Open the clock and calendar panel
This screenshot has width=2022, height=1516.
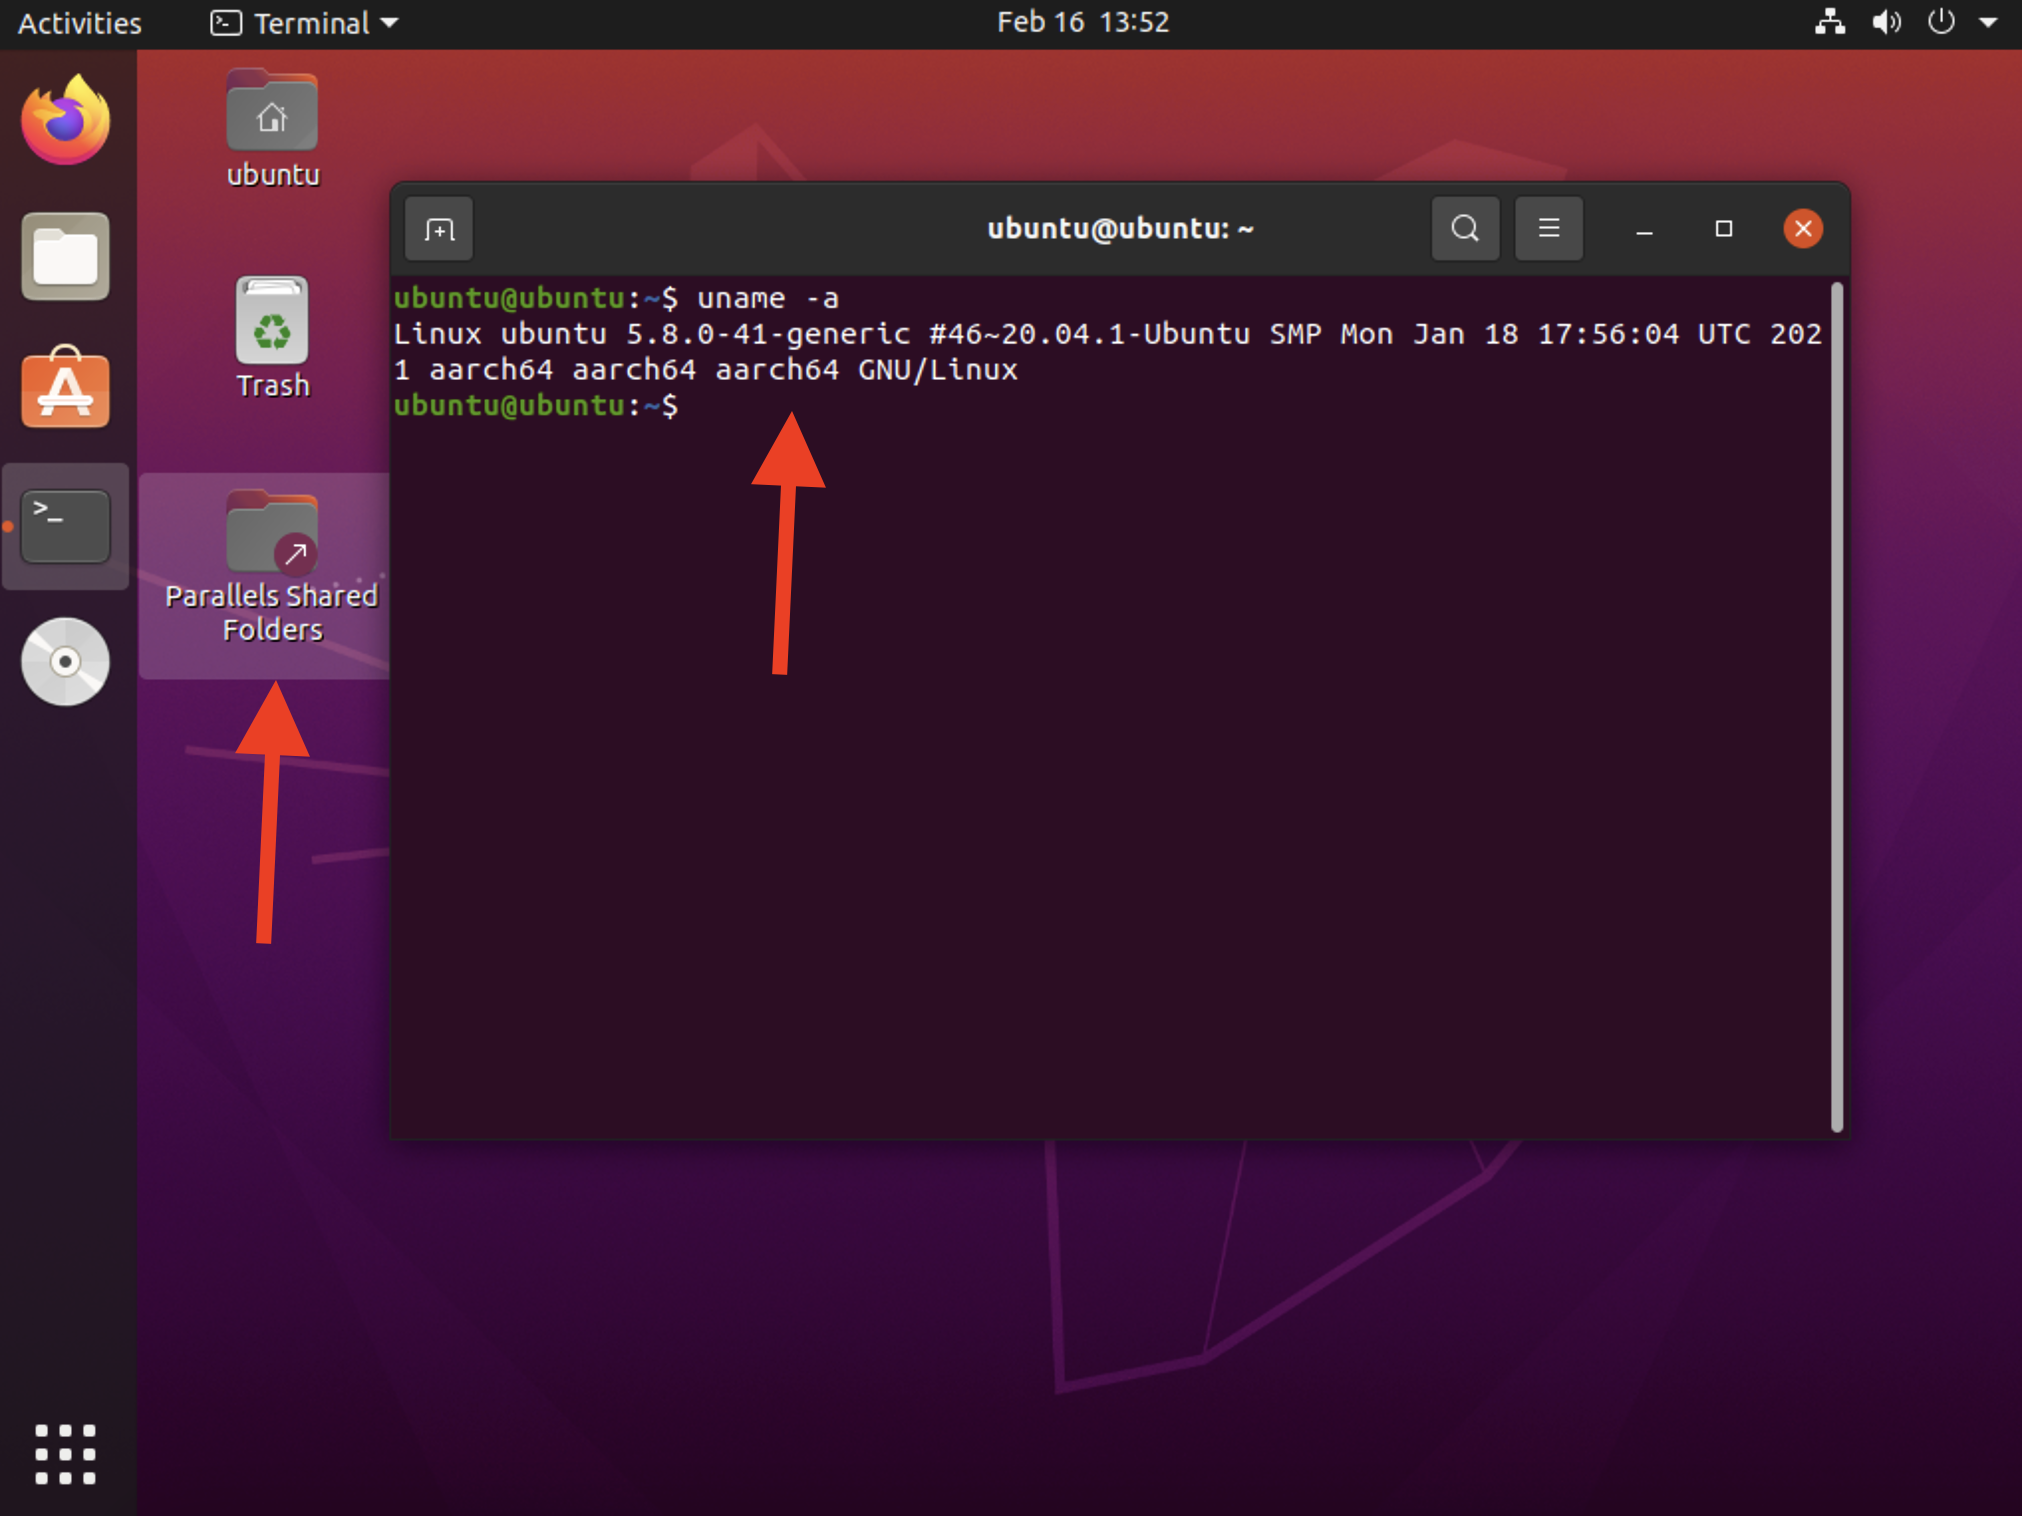click(x=1082, y=22)
